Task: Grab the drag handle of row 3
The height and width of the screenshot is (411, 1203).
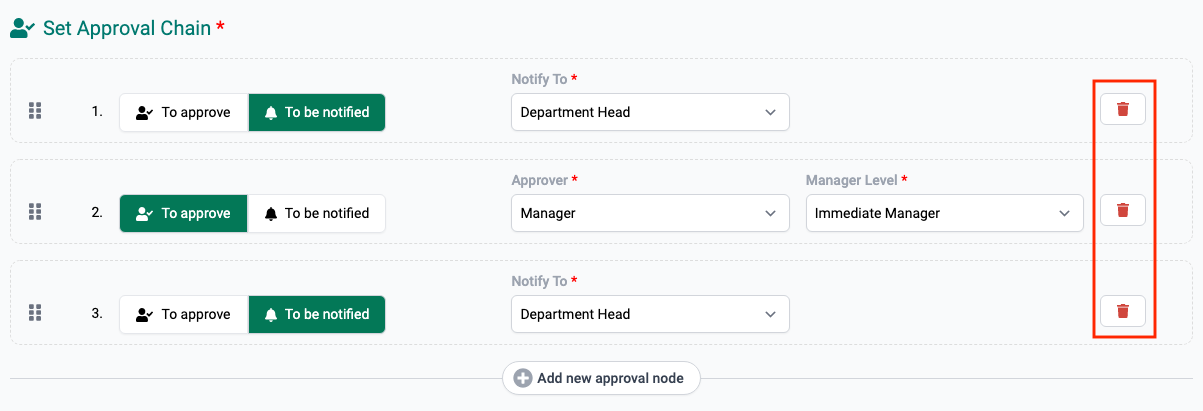Action: point(35,313)
